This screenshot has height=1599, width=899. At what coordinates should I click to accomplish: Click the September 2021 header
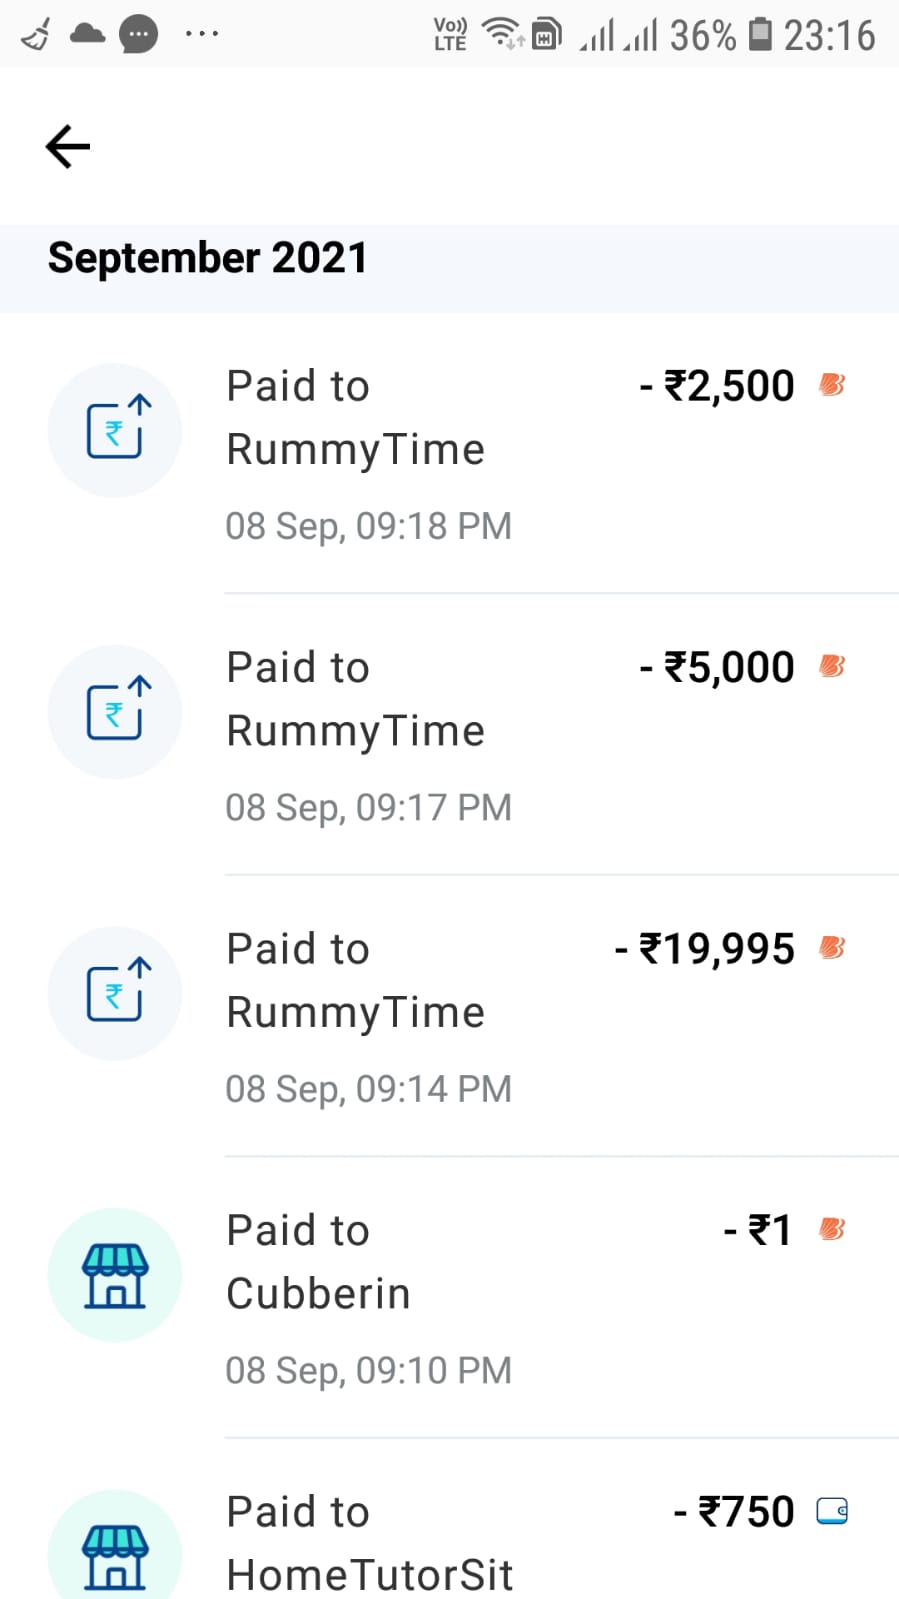208,258
